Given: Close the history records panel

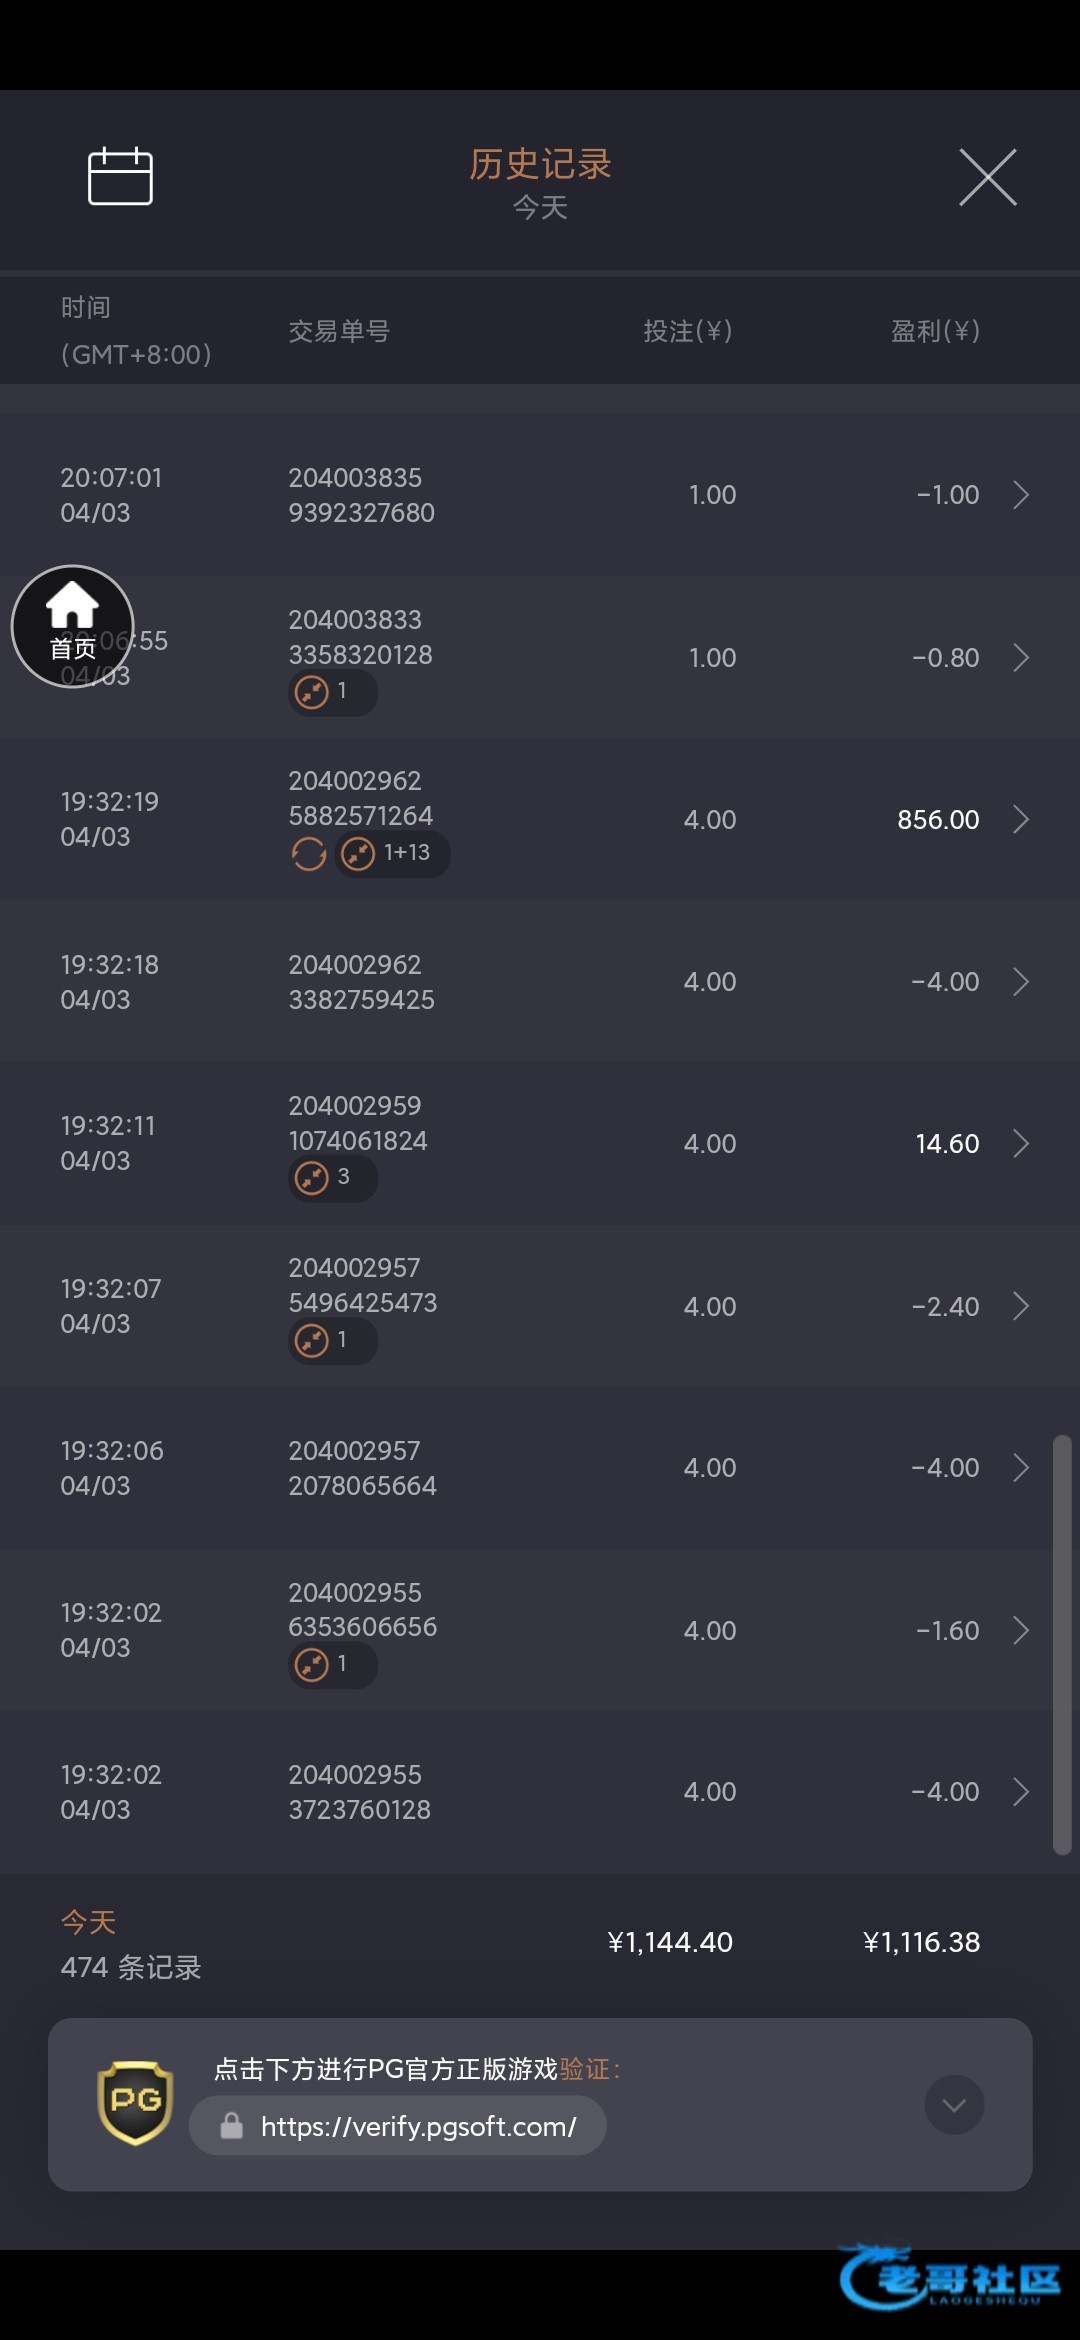Looking at the screenshot, I should 987,177.
